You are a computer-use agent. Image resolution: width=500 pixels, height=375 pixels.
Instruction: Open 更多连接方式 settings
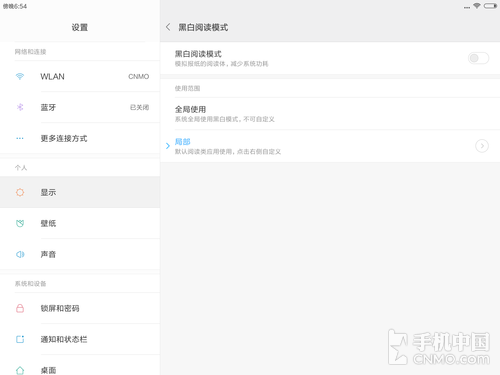click(80, 138)
